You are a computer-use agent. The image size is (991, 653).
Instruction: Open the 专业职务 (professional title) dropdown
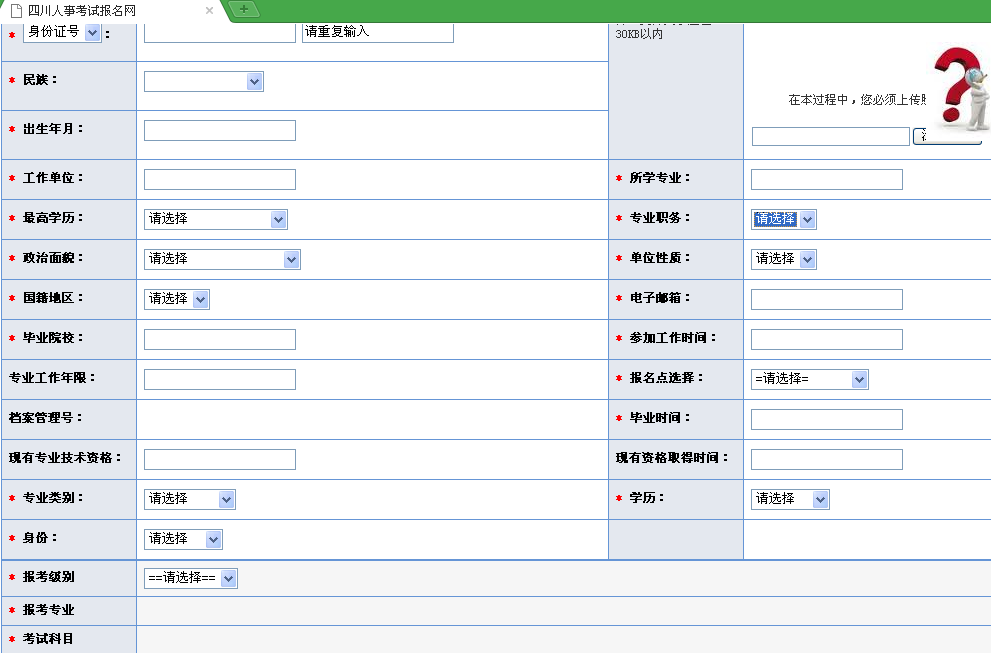[784, 219]
